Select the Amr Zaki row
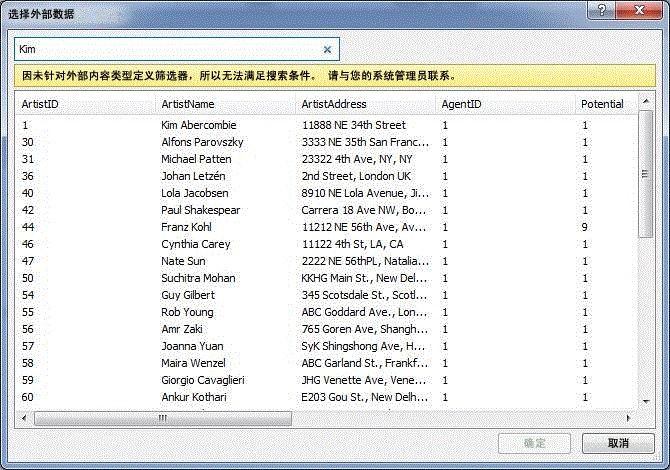The height and width of the screenshot is (470, 670). point(327,329)
